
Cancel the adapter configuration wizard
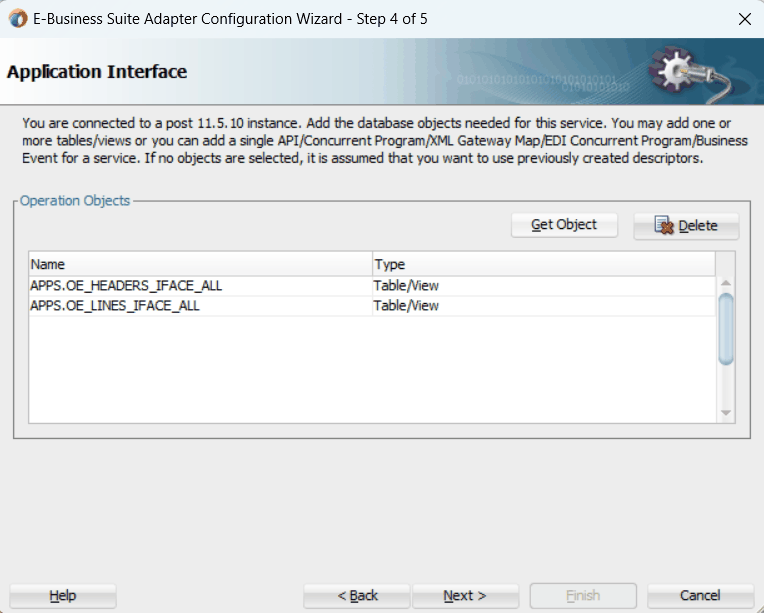point(700,595)
